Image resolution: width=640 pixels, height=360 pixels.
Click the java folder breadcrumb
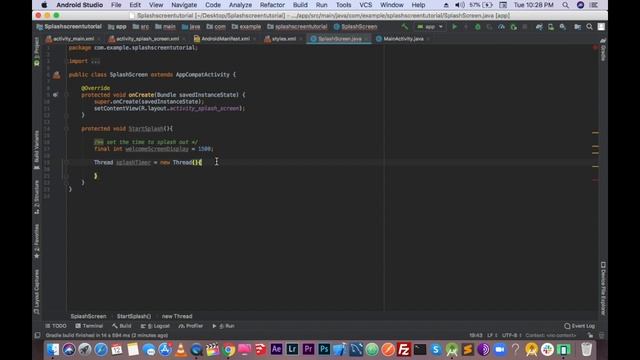point(191,27)
